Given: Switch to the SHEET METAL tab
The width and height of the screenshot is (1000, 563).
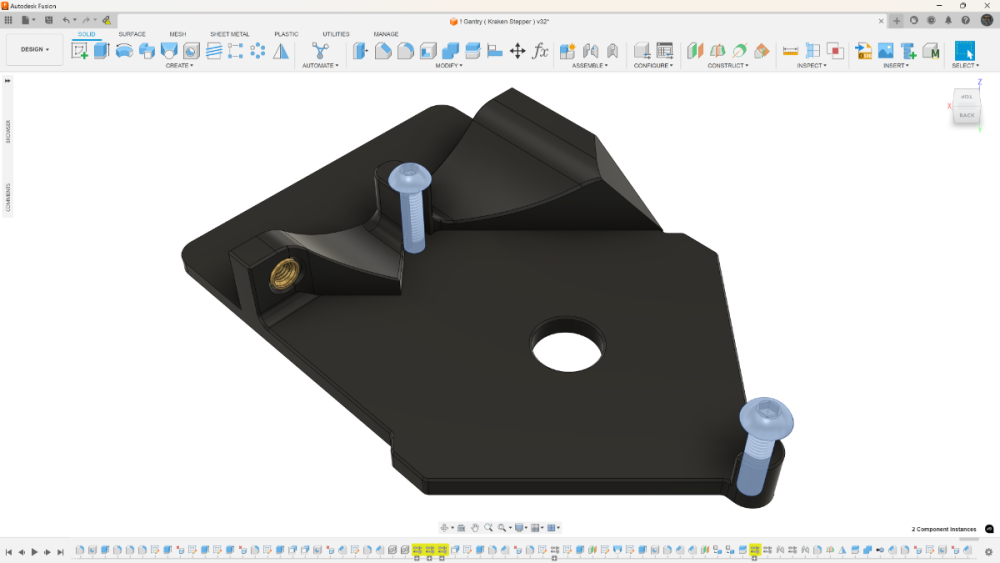Looking at the screenshot, I should coord(230,34).
